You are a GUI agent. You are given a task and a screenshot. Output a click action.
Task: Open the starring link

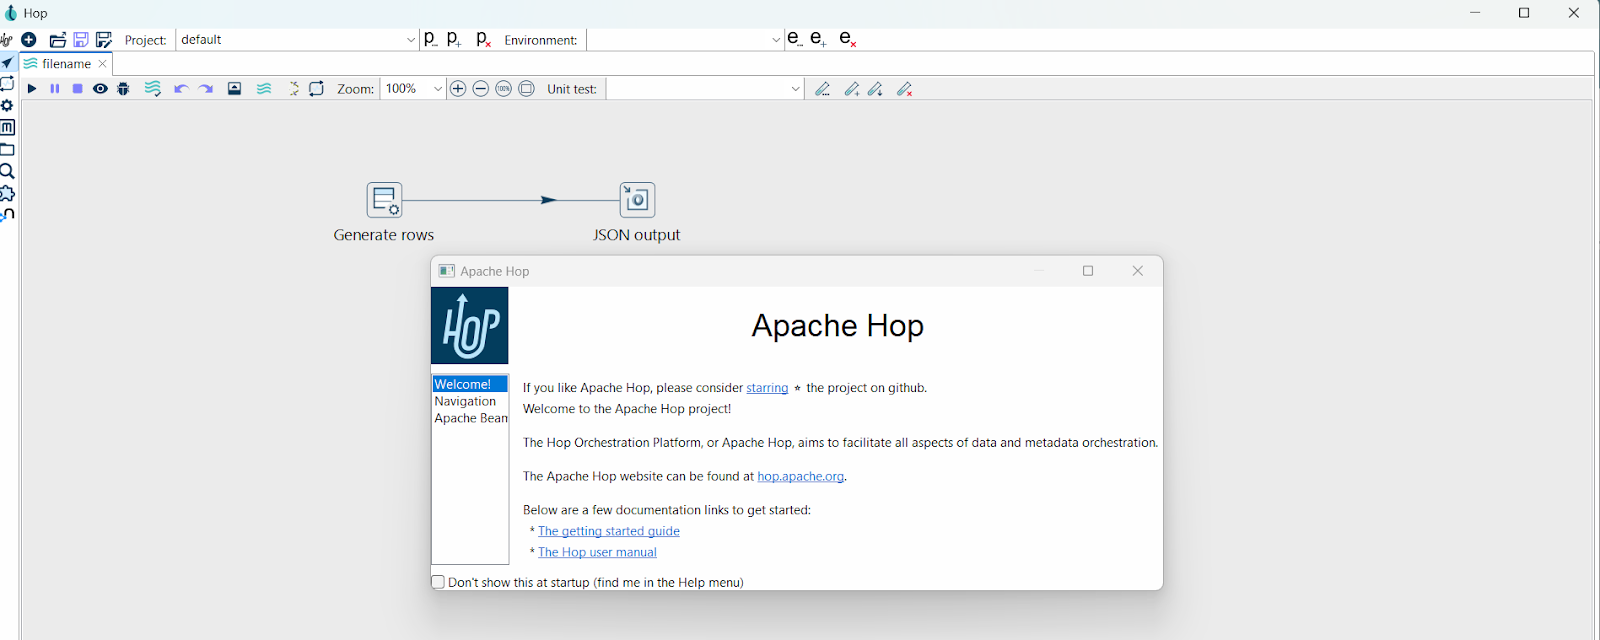tap(767, 388)
